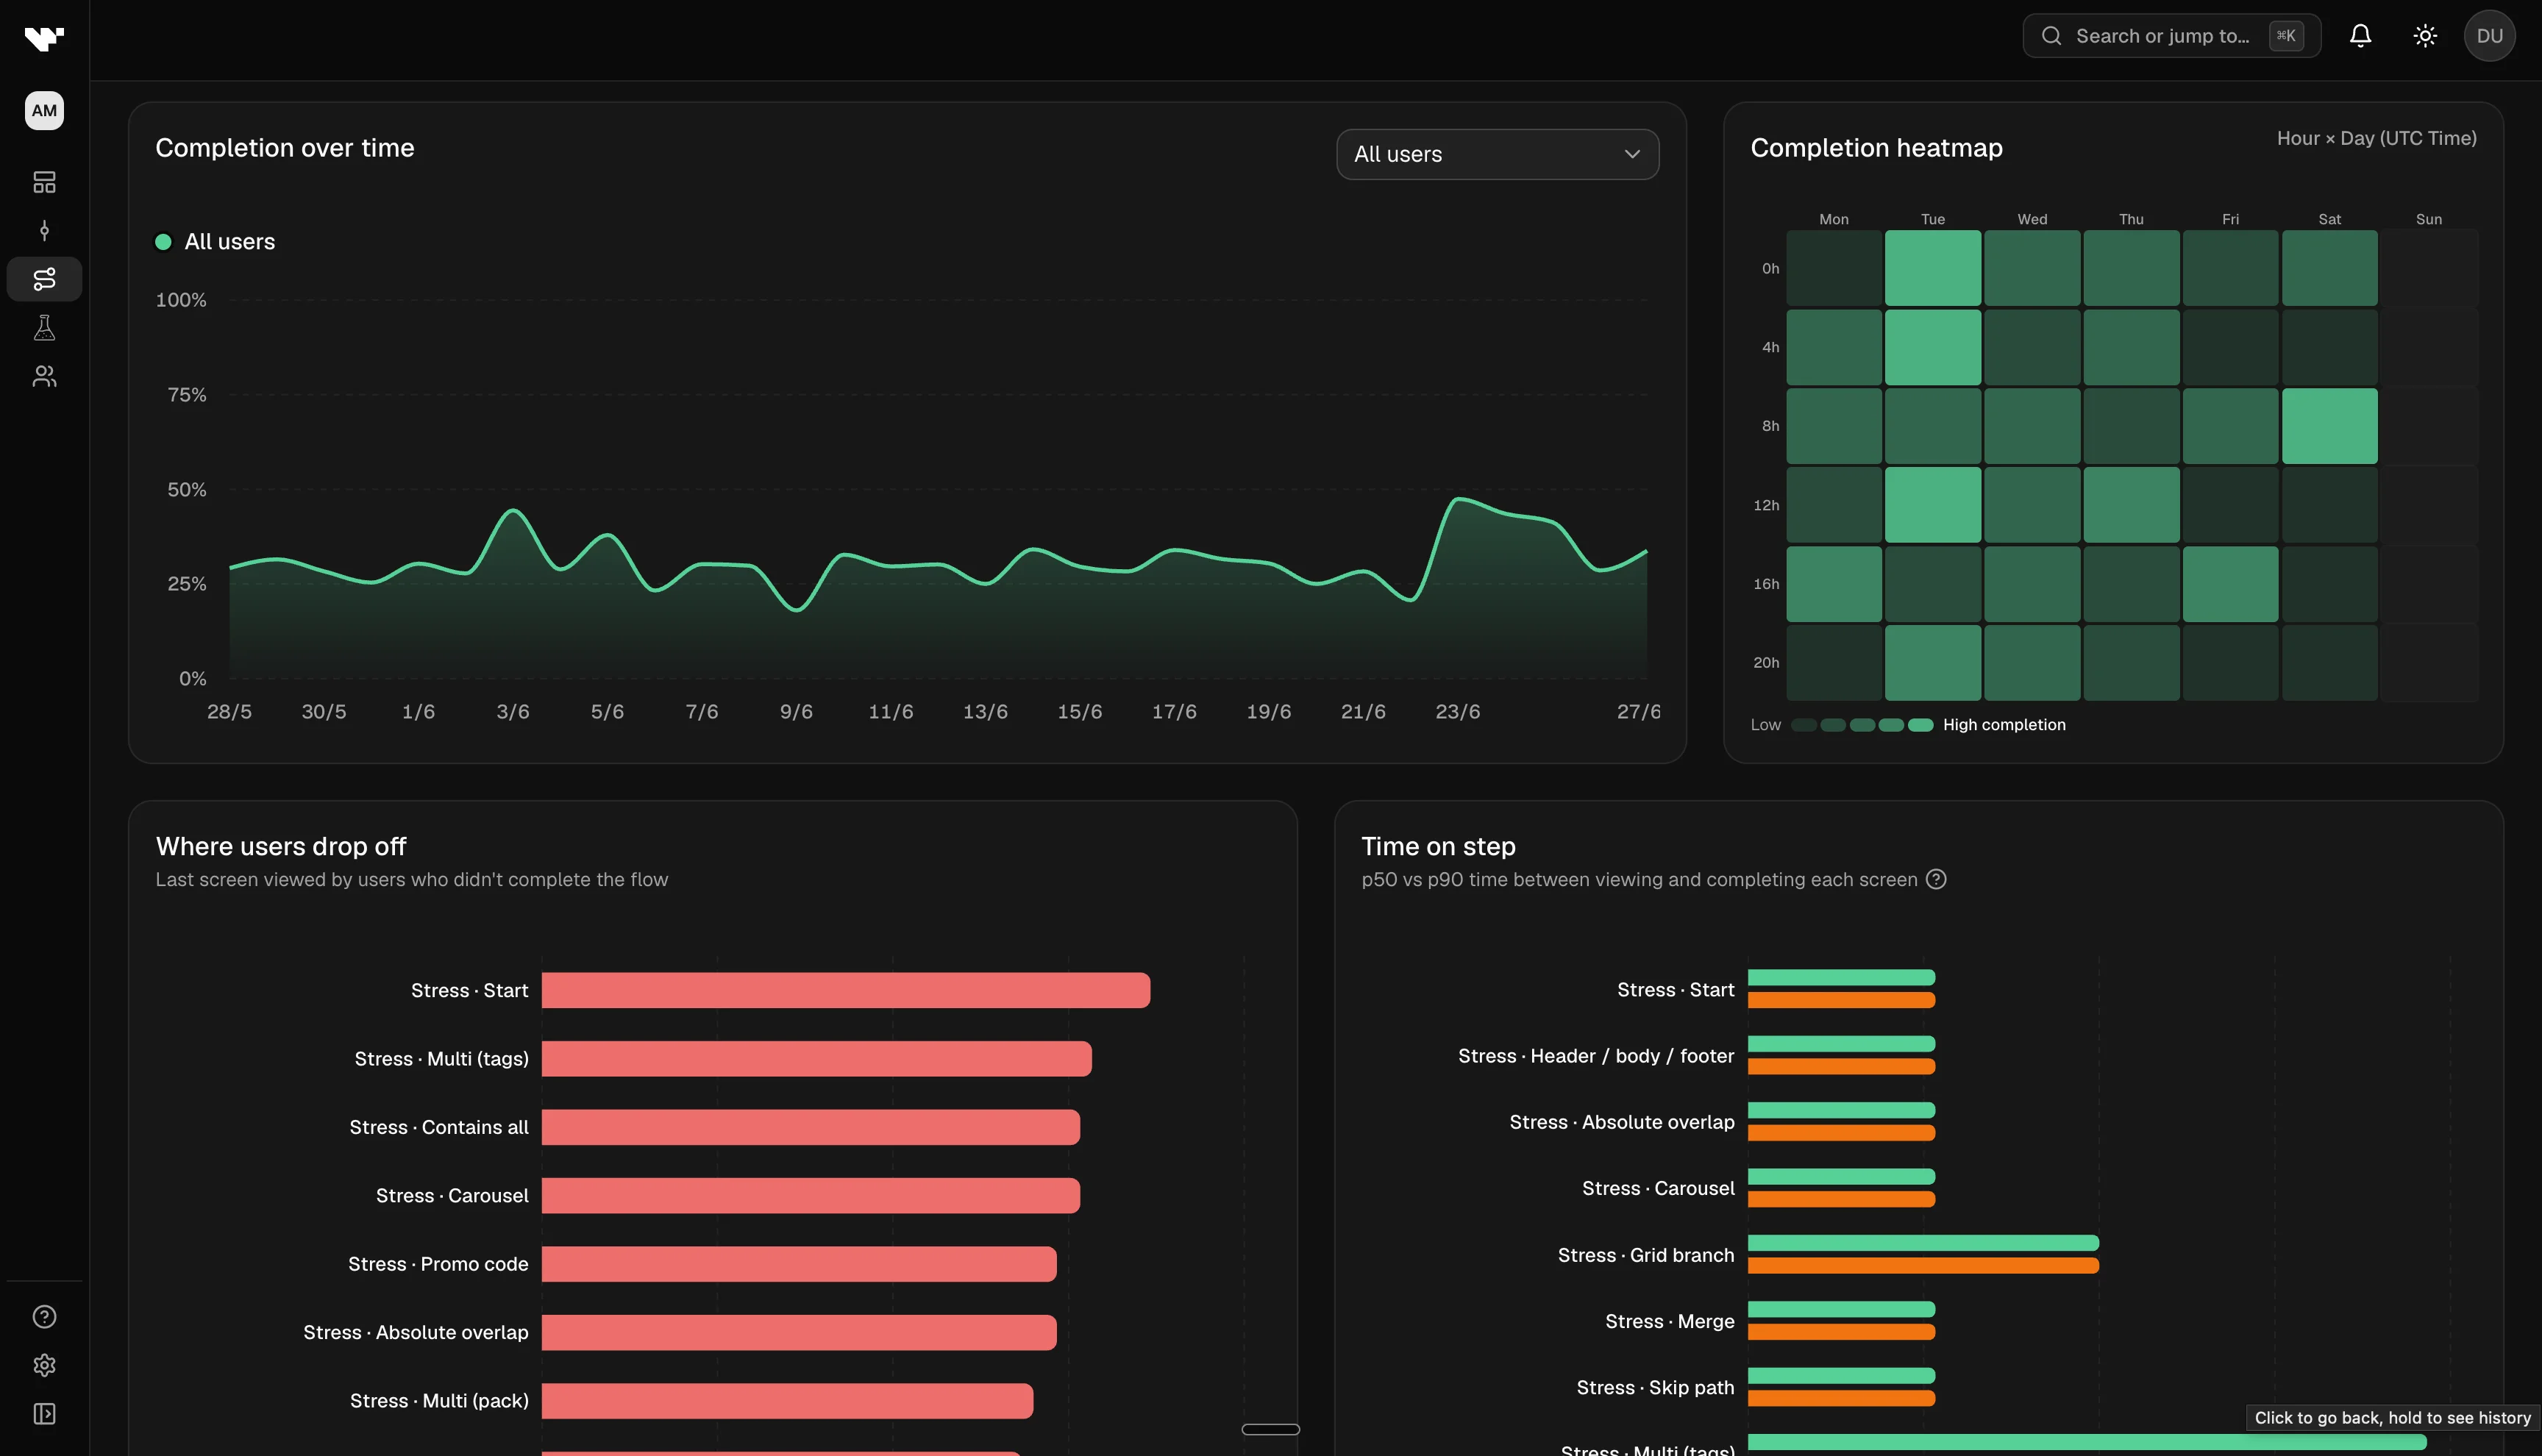Click the "20h" heatmap row label
This screenshot has height=1456, width=2542.
[1766, 663]
